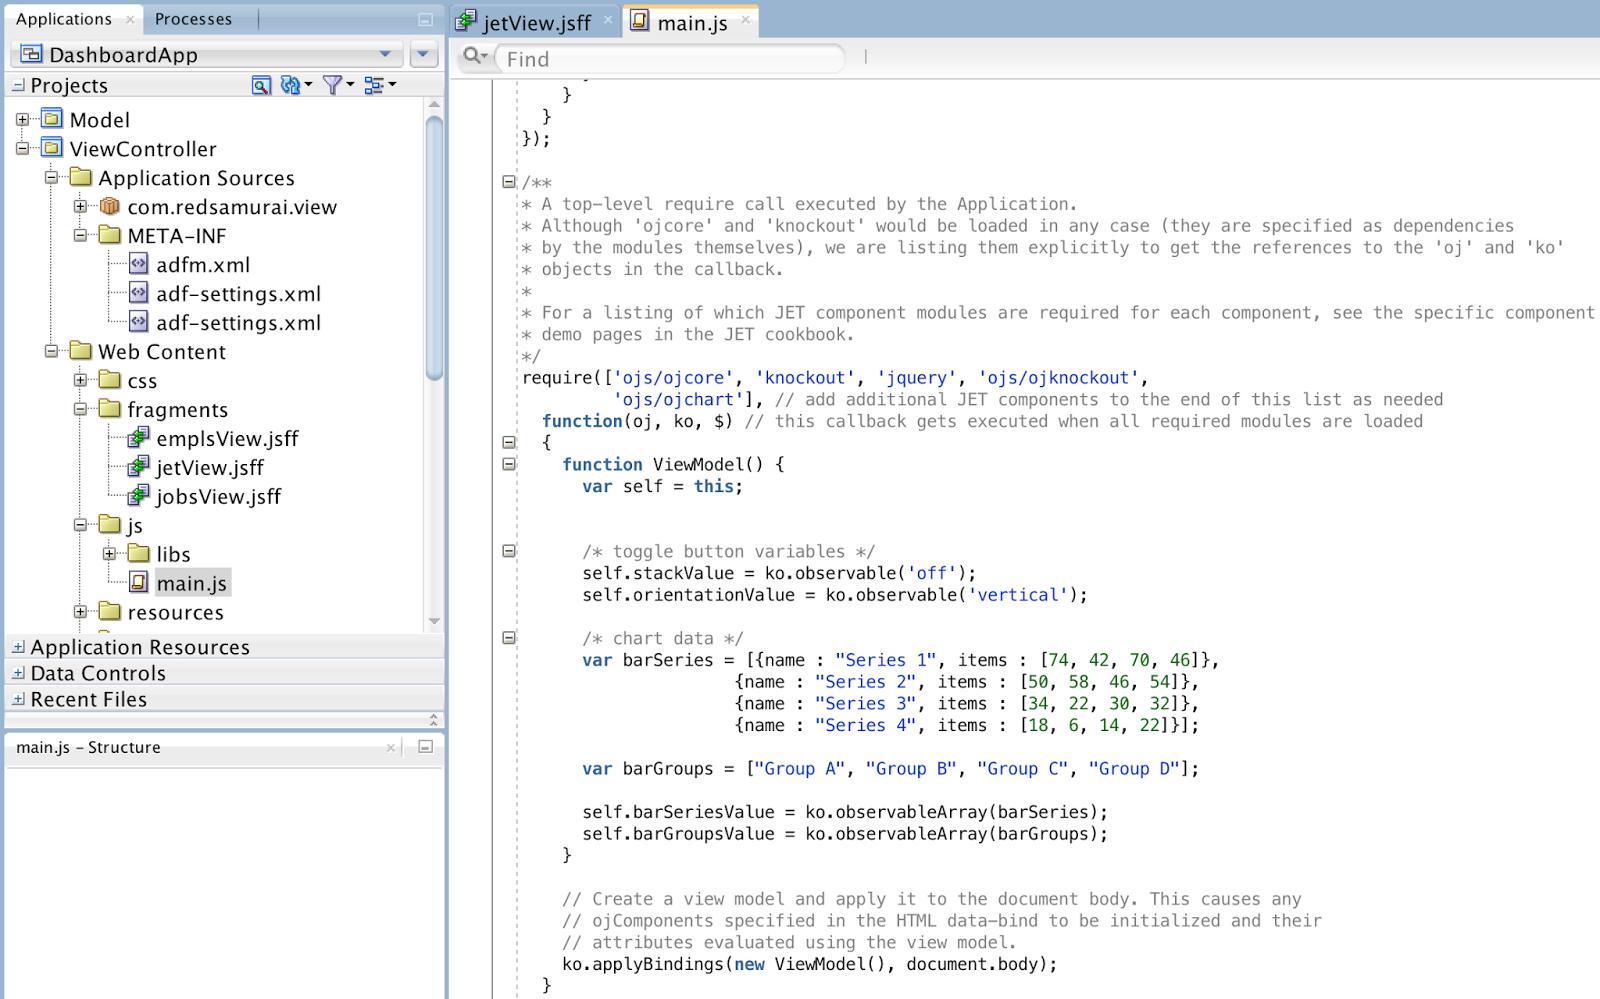Open the Data Controls panel
This screenshot has width=1600, height=999.
[97, 673]
